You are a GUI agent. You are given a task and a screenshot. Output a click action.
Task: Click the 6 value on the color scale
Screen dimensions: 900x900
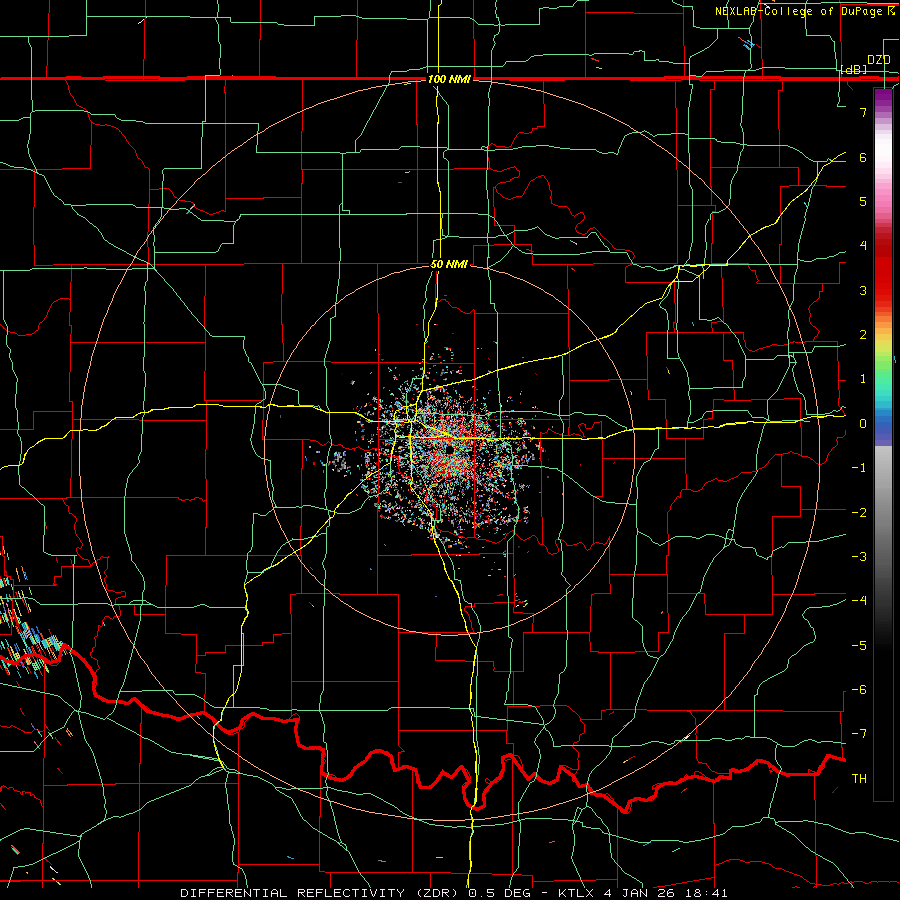pos(863,157)
